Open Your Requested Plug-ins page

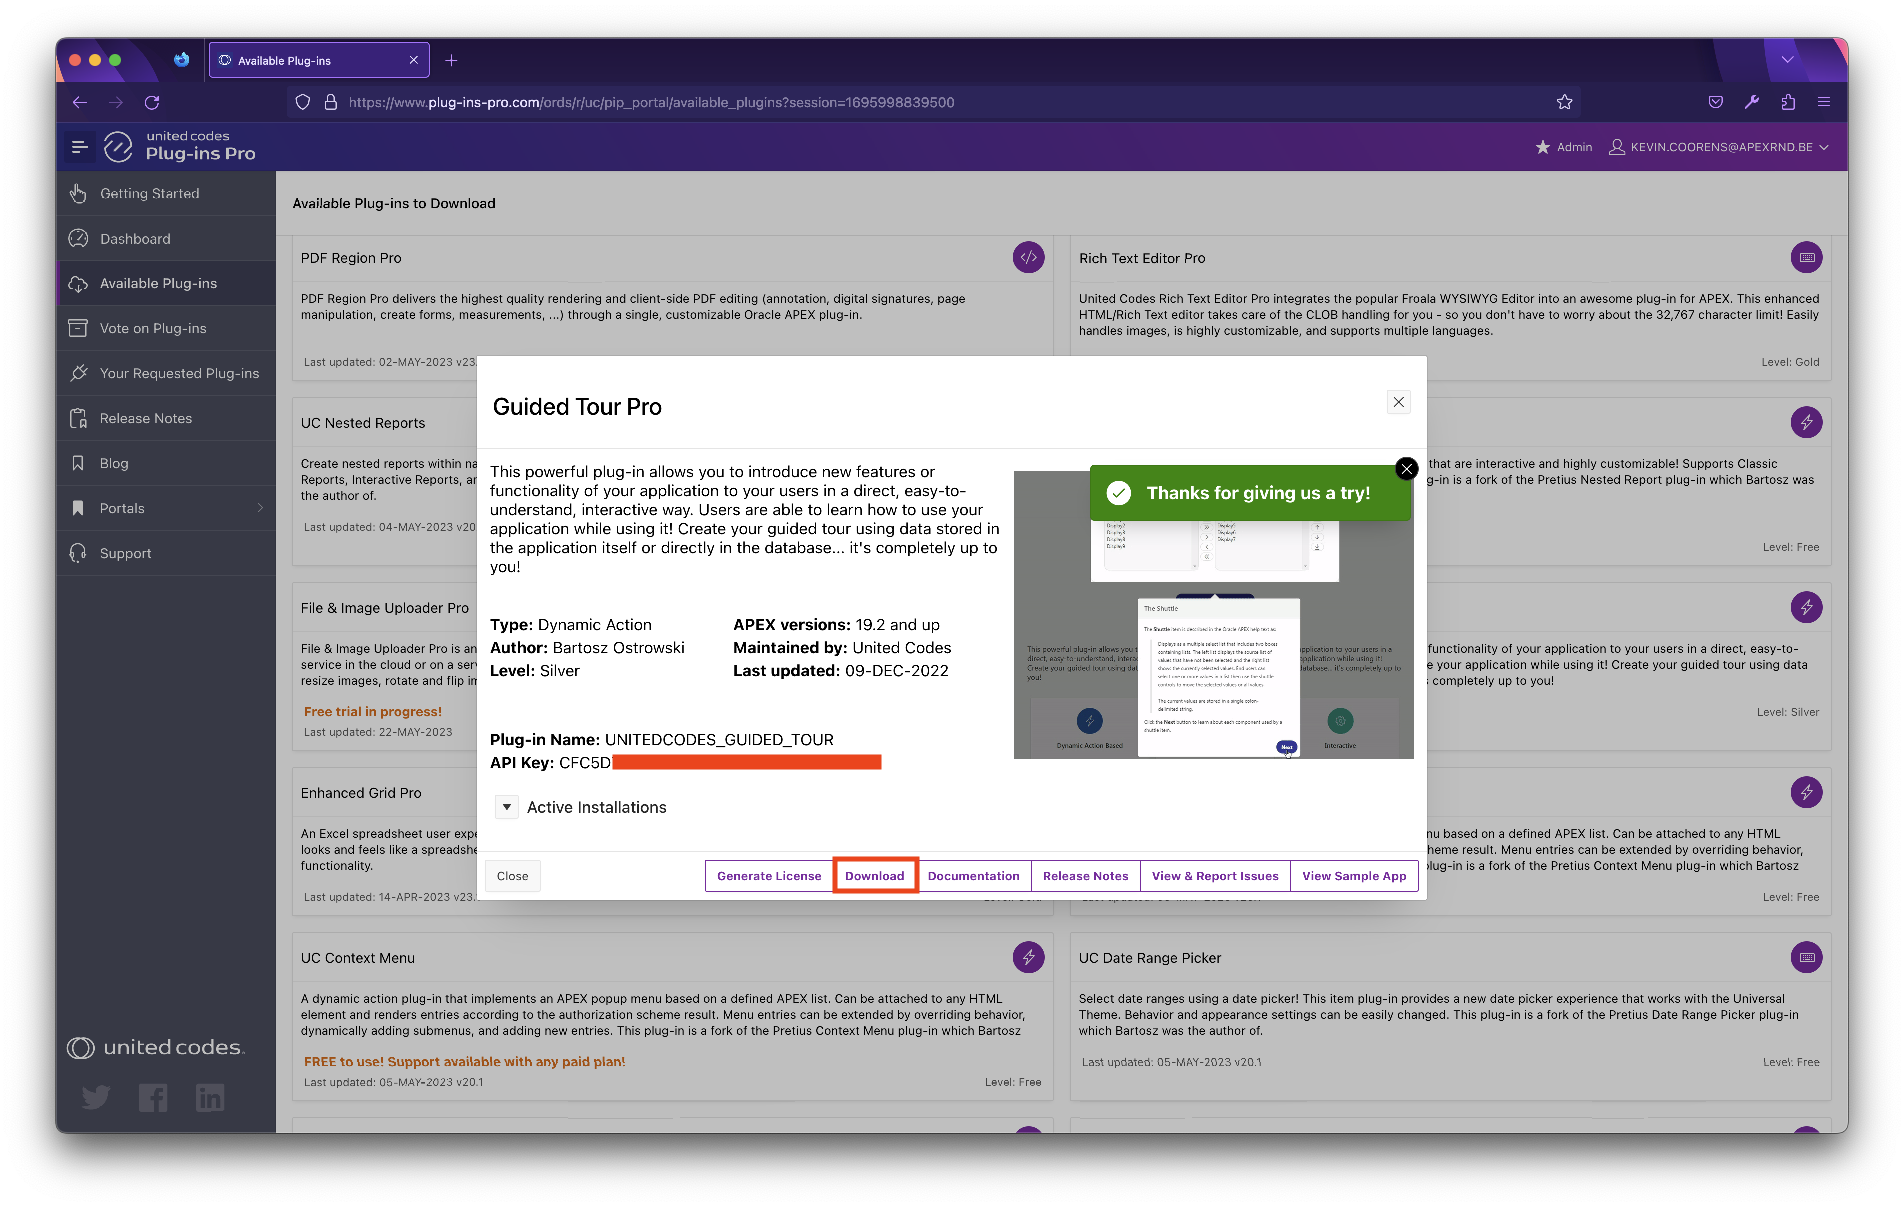[166, 373]
